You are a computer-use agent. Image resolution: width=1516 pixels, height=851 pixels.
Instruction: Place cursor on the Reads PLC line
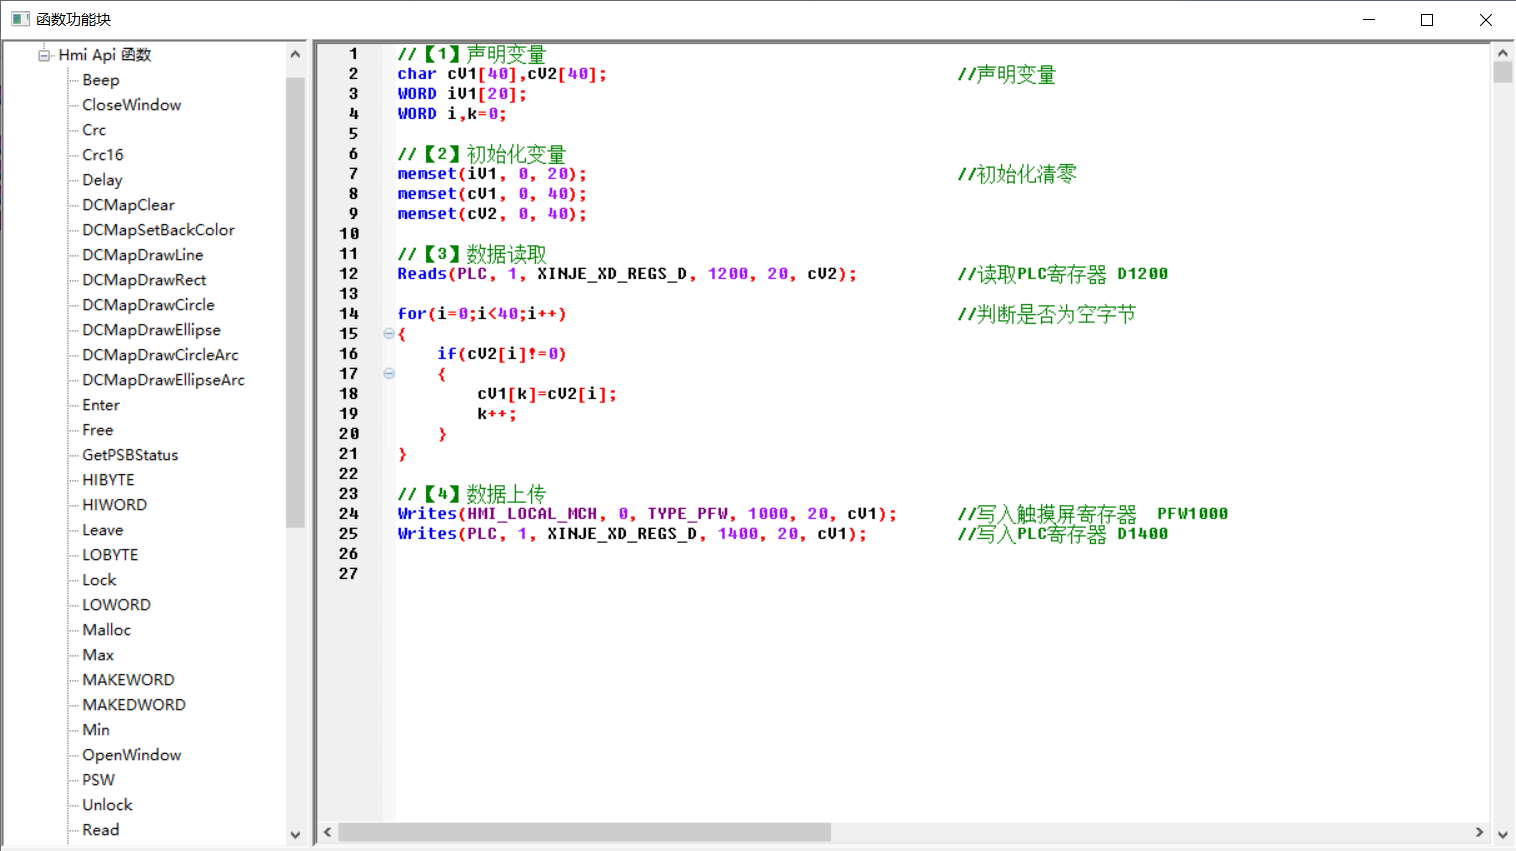click(x=626, y=274)
